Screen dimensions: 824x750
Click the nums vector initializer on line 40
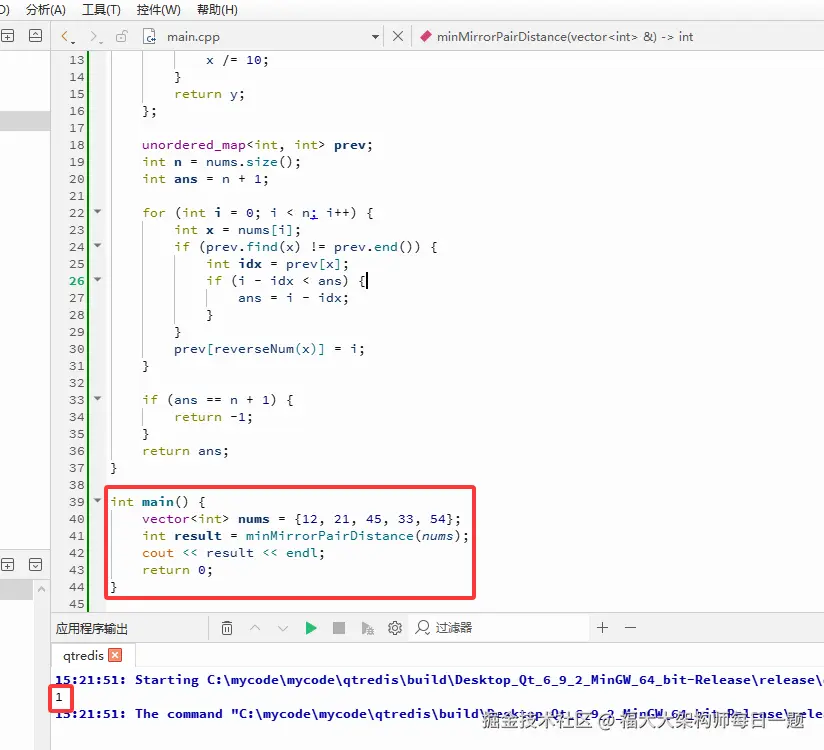point(374,519)
